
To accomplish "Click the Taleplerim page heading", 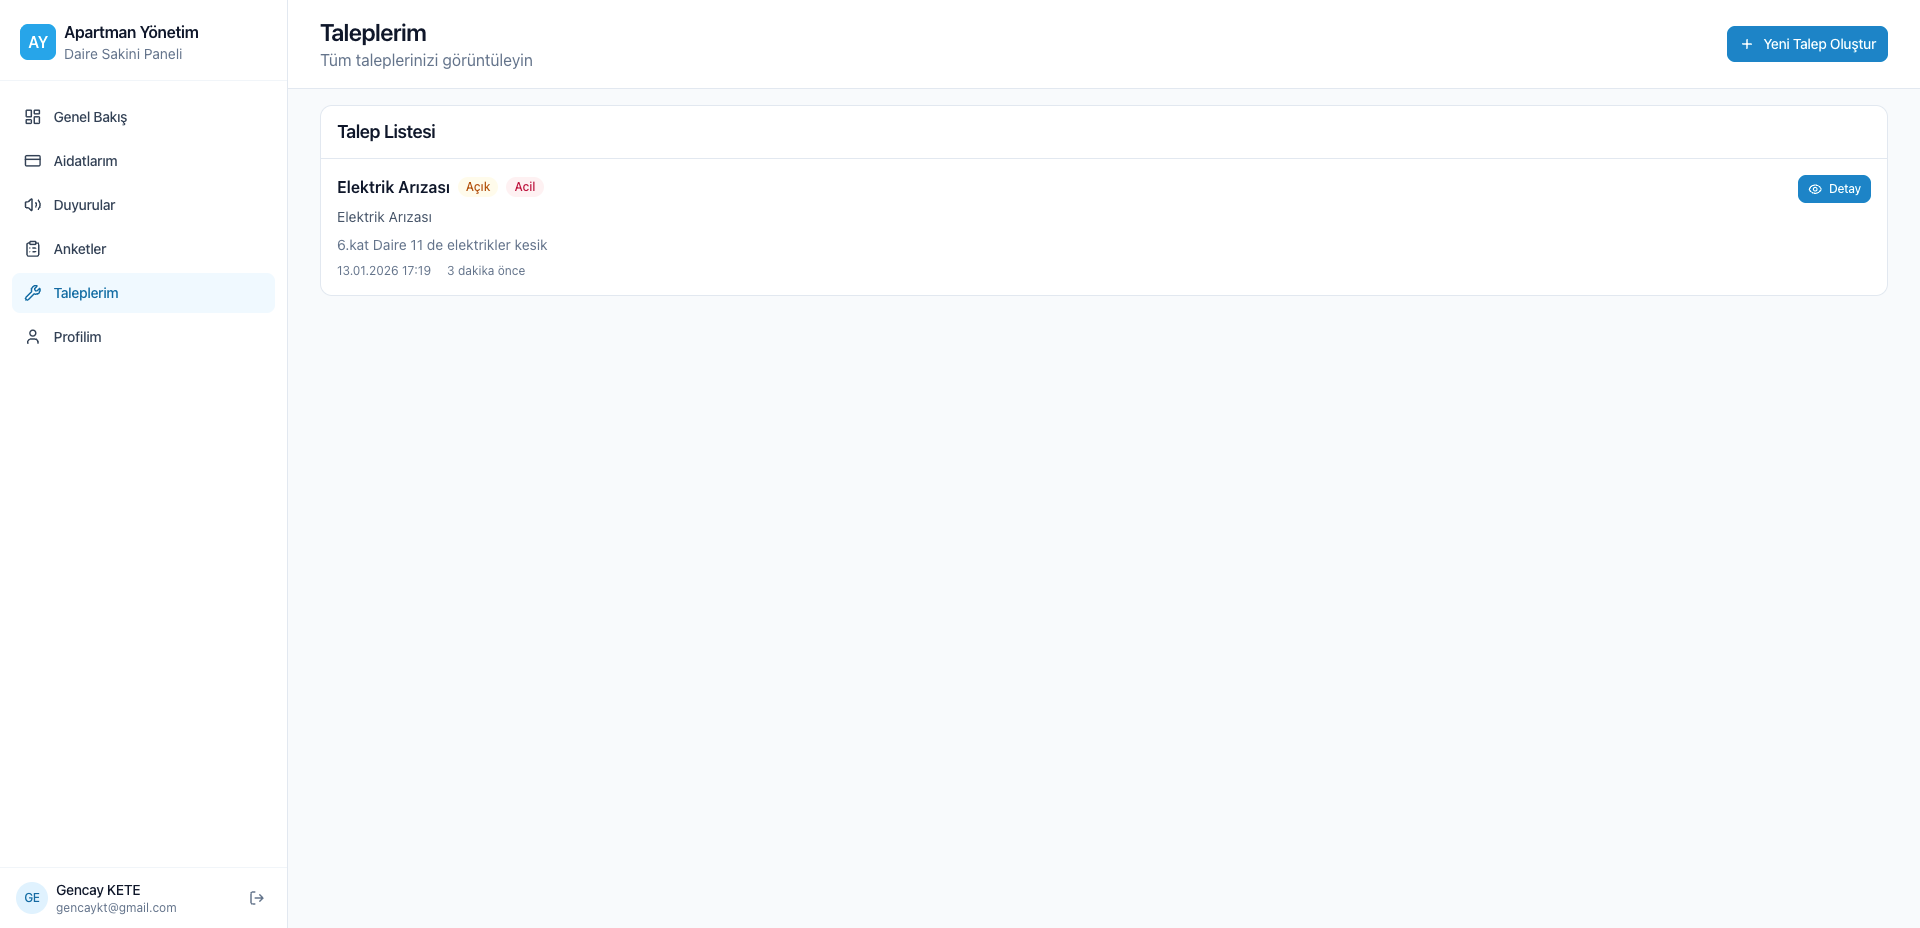I will (x=373, y=33).
